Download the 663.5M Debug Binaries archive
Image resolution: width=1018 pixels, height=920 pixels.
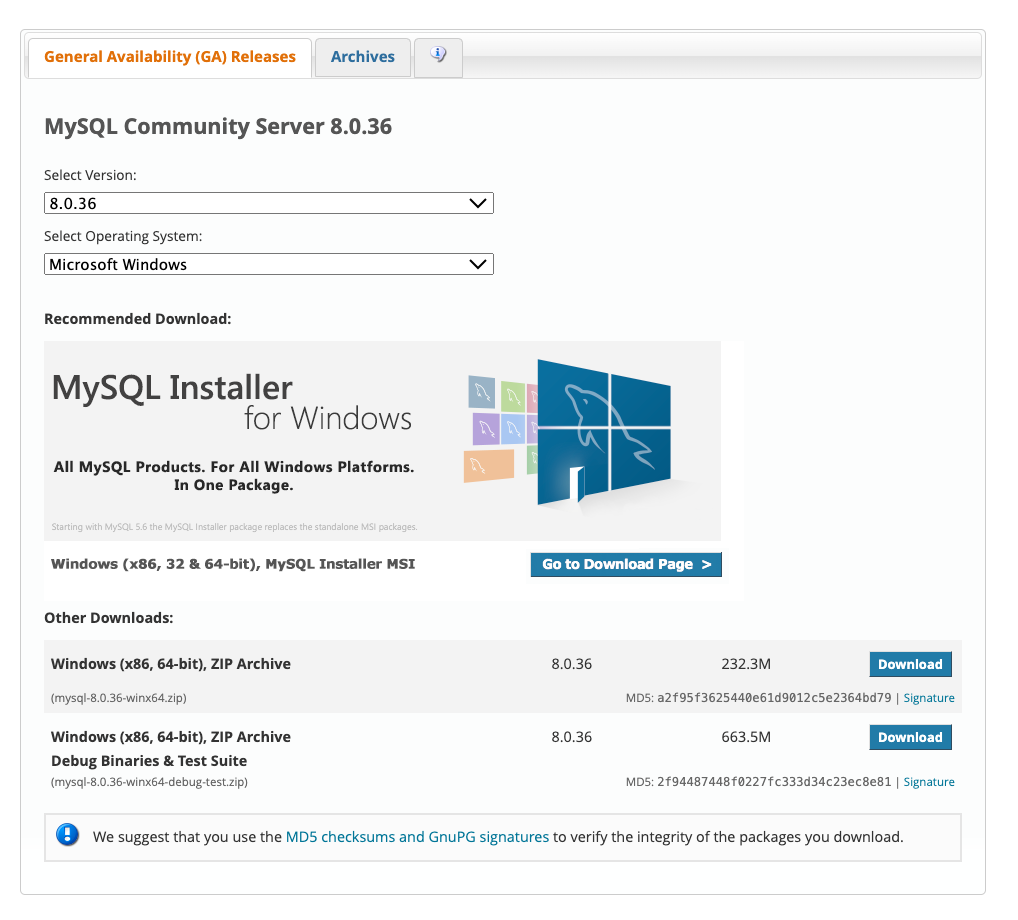(x=910, y=737)
